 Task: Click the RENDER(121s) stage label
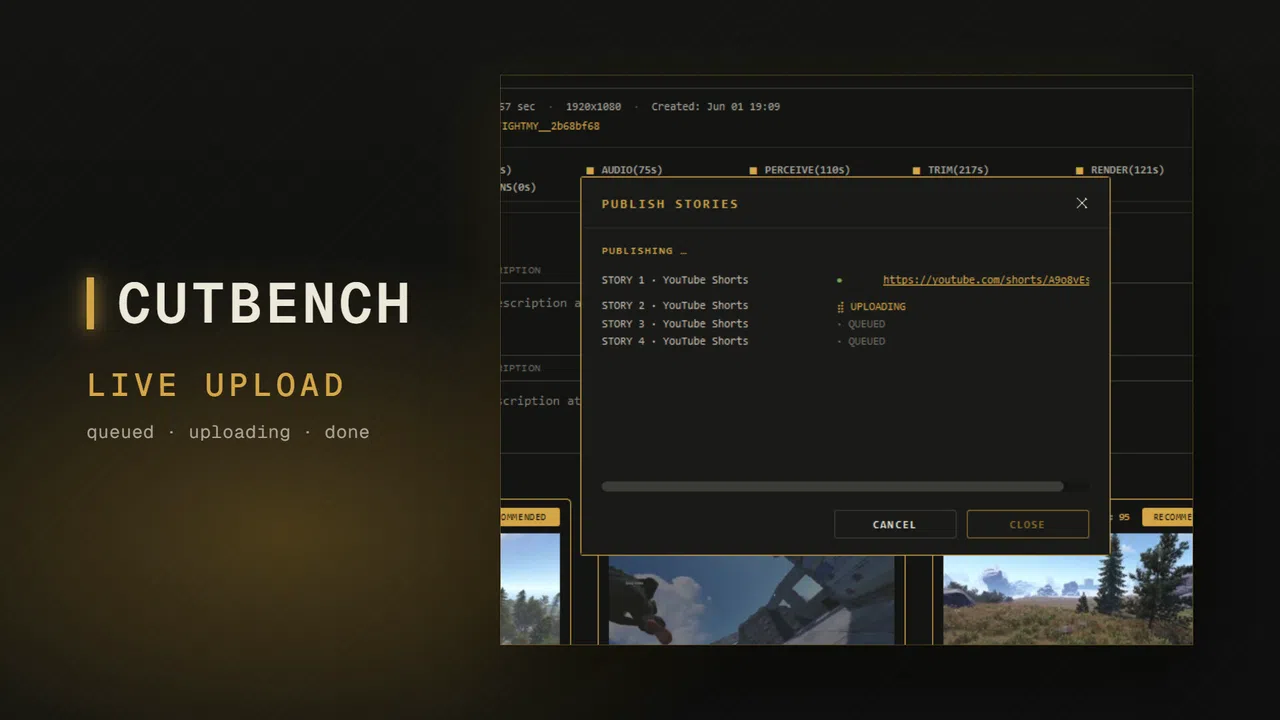point(1127,170)
